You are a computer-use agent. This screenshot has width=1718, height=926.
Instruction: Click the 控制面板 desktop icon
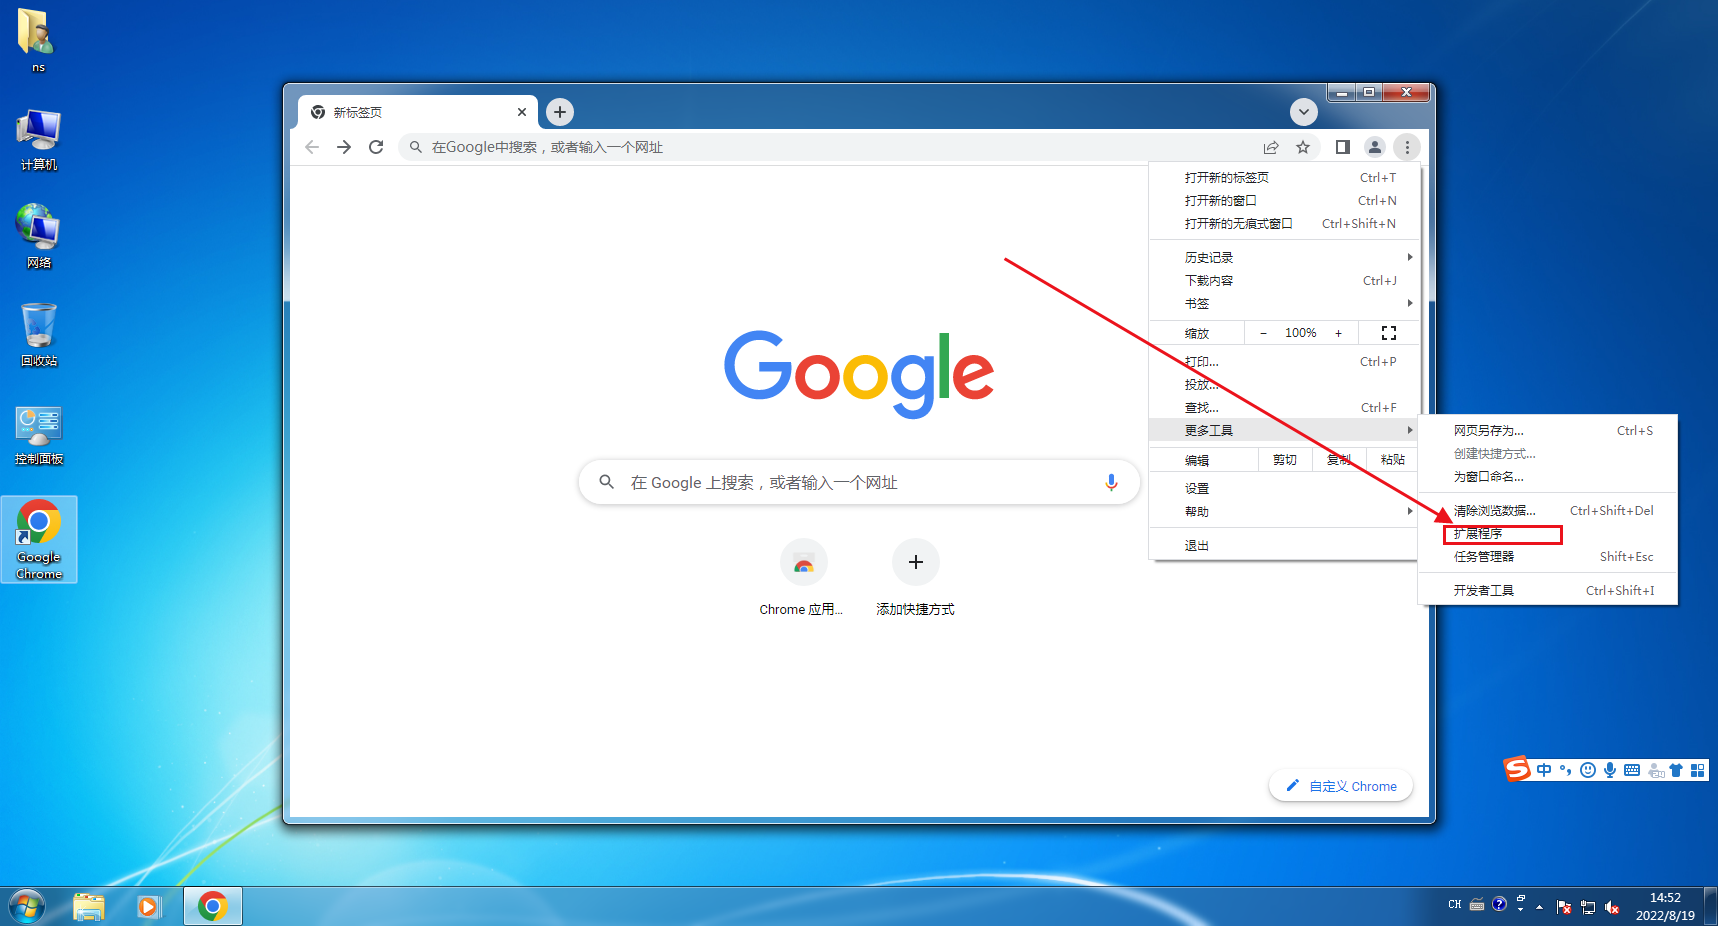[x=39, y=434]
